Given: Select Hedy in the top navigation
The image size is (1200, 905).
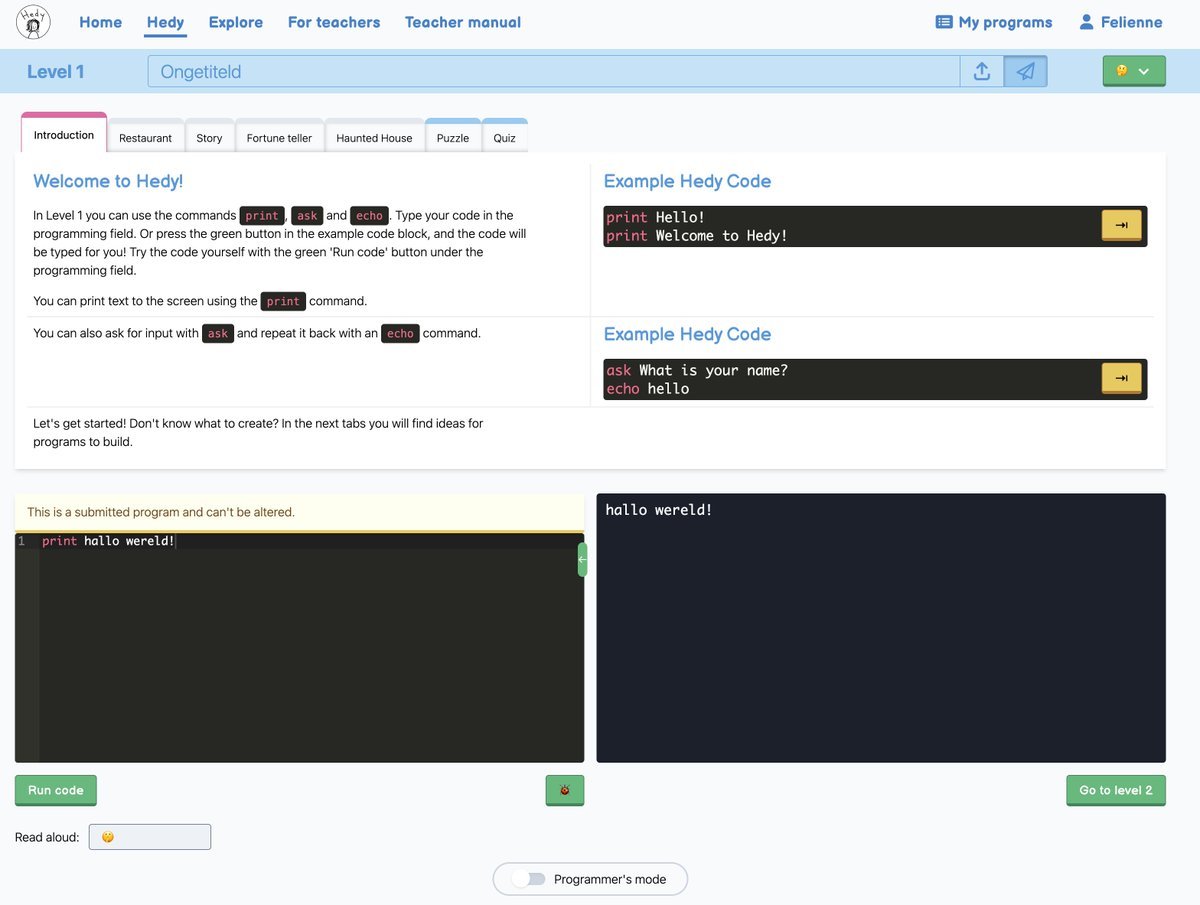Looking at the screenshot, I should click(x=165, y=22).
